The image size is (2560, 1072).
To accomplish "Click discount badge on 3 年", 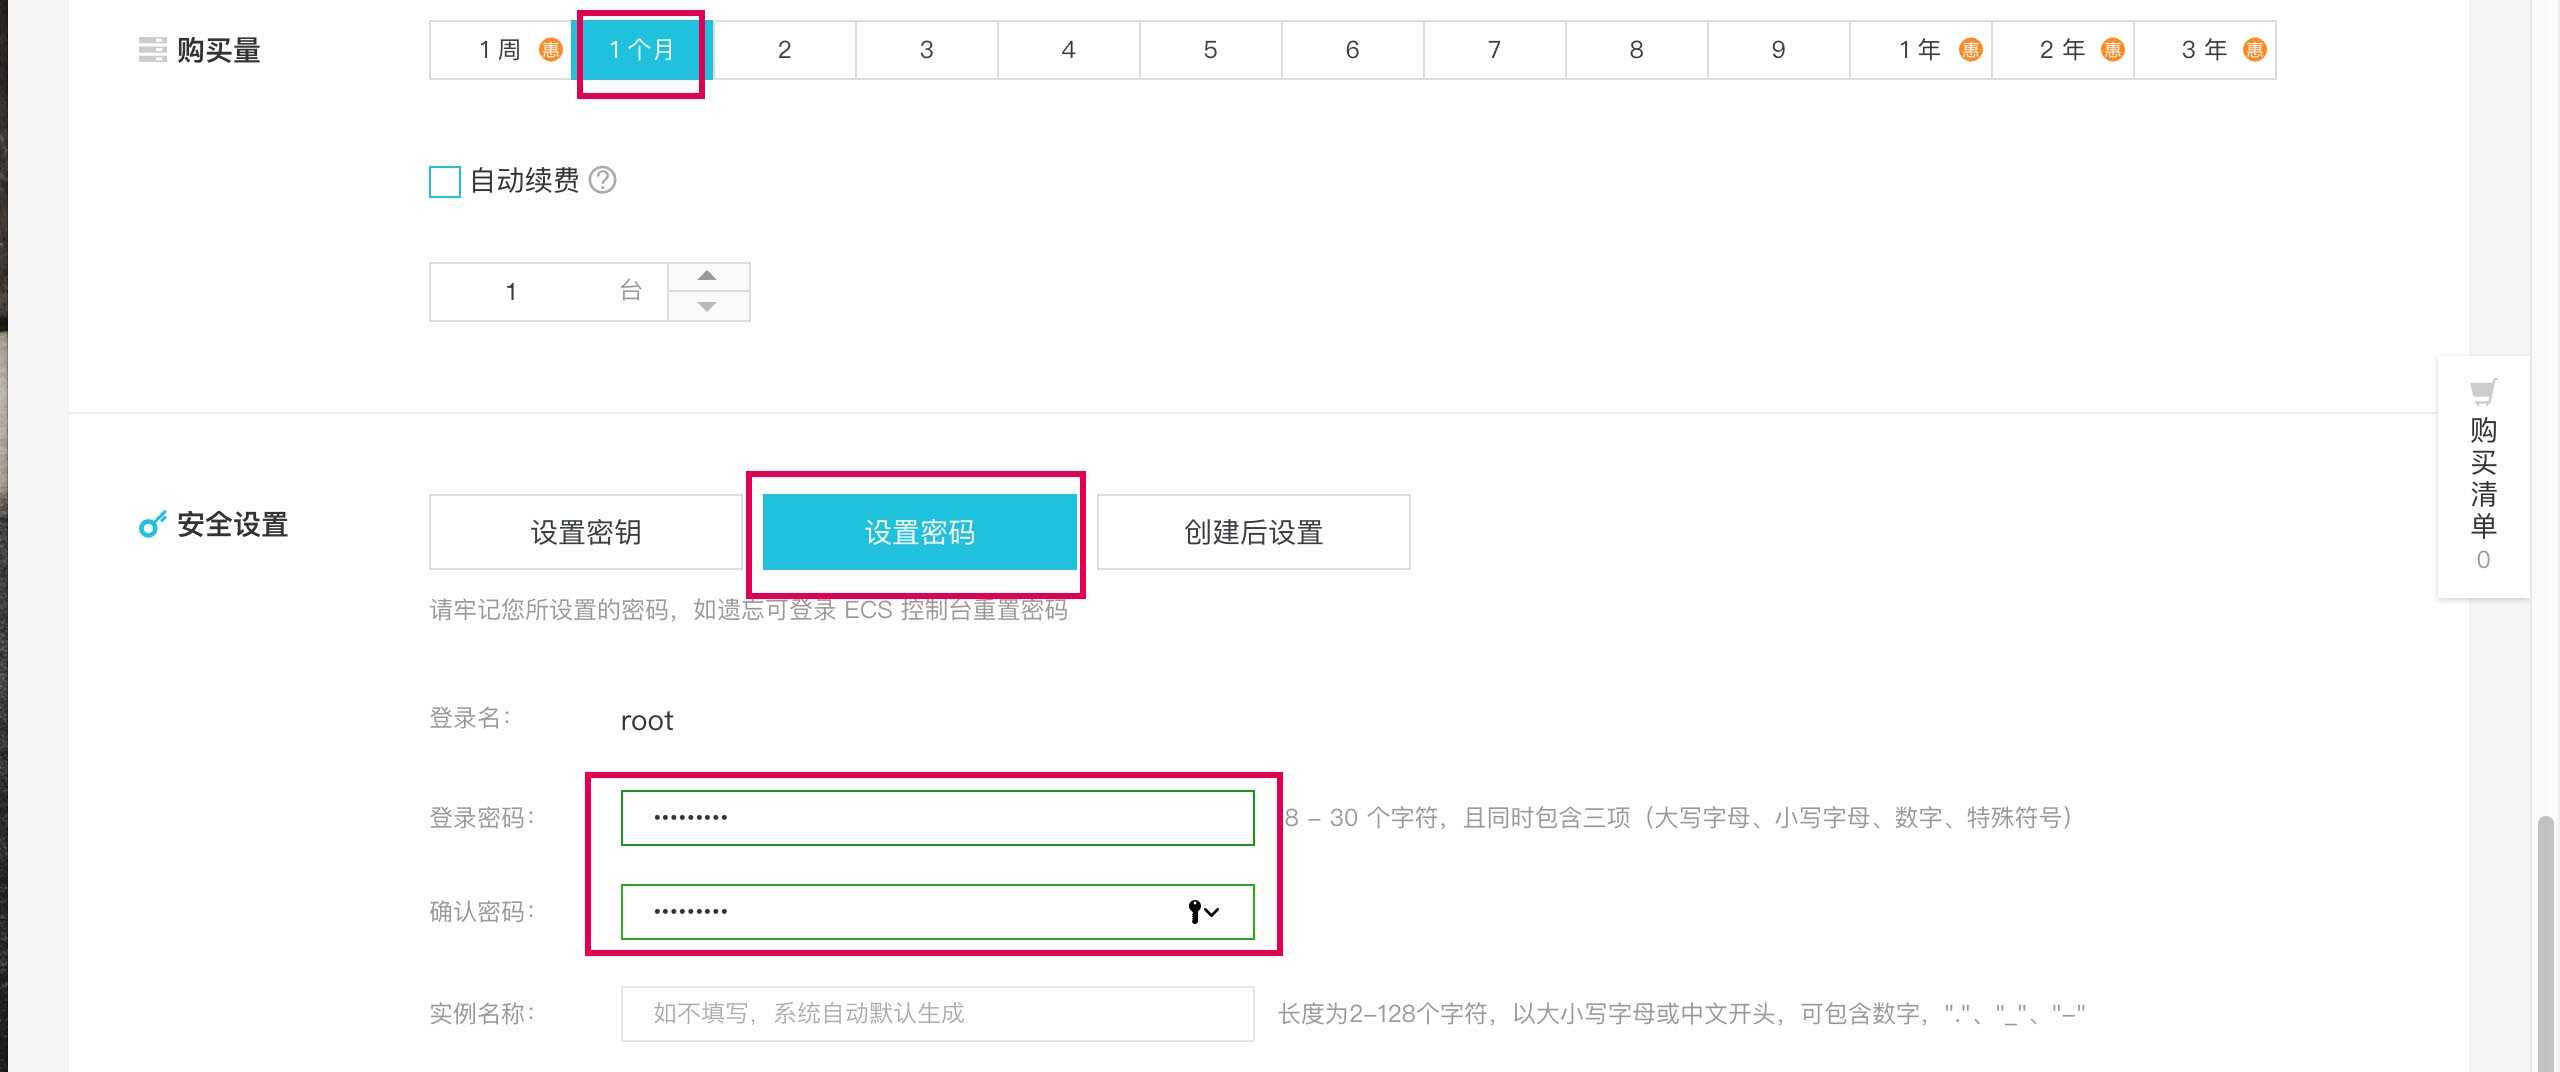I will coord(2254,50).
